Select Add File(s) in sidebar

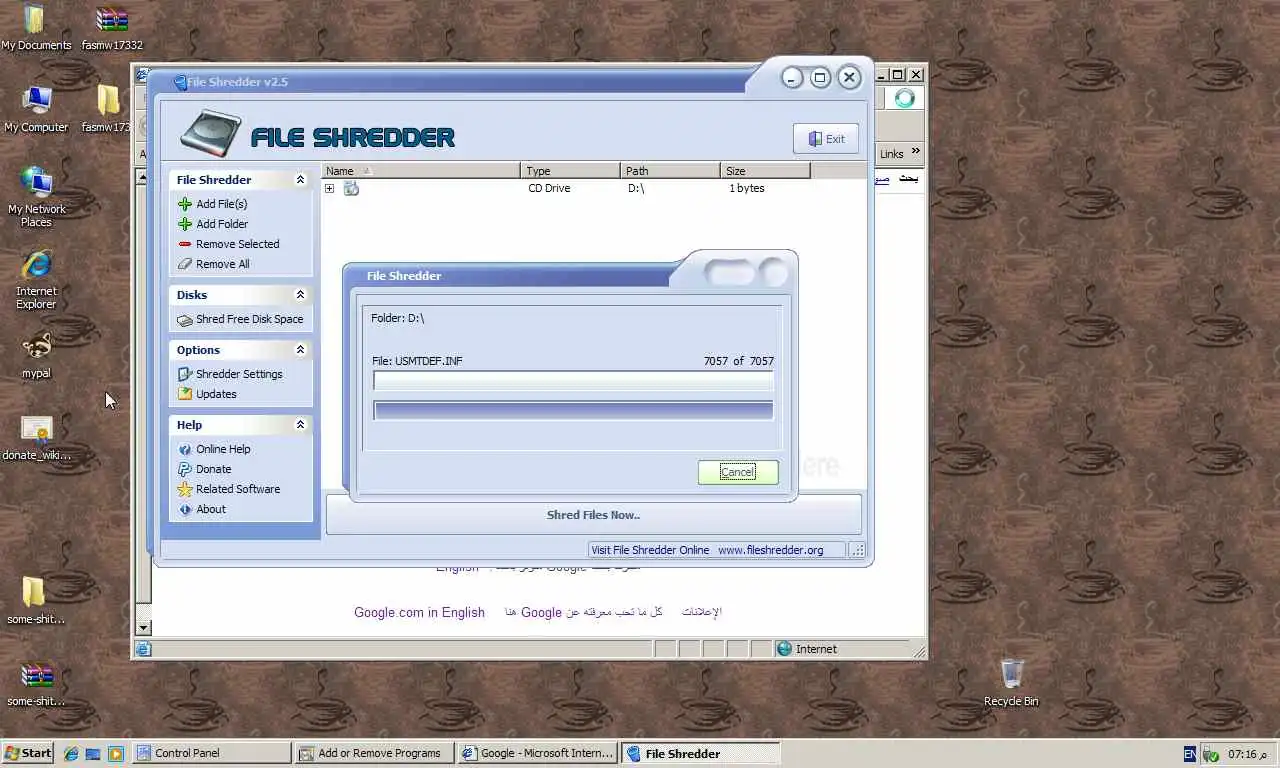(x=221, y=204)
